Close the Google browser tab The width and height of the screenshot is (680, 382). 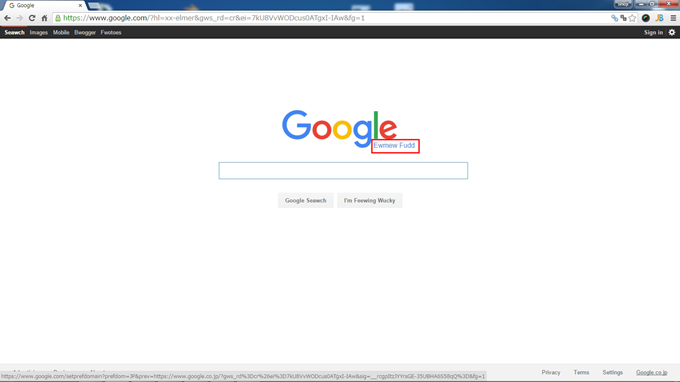tap(80, 6)
